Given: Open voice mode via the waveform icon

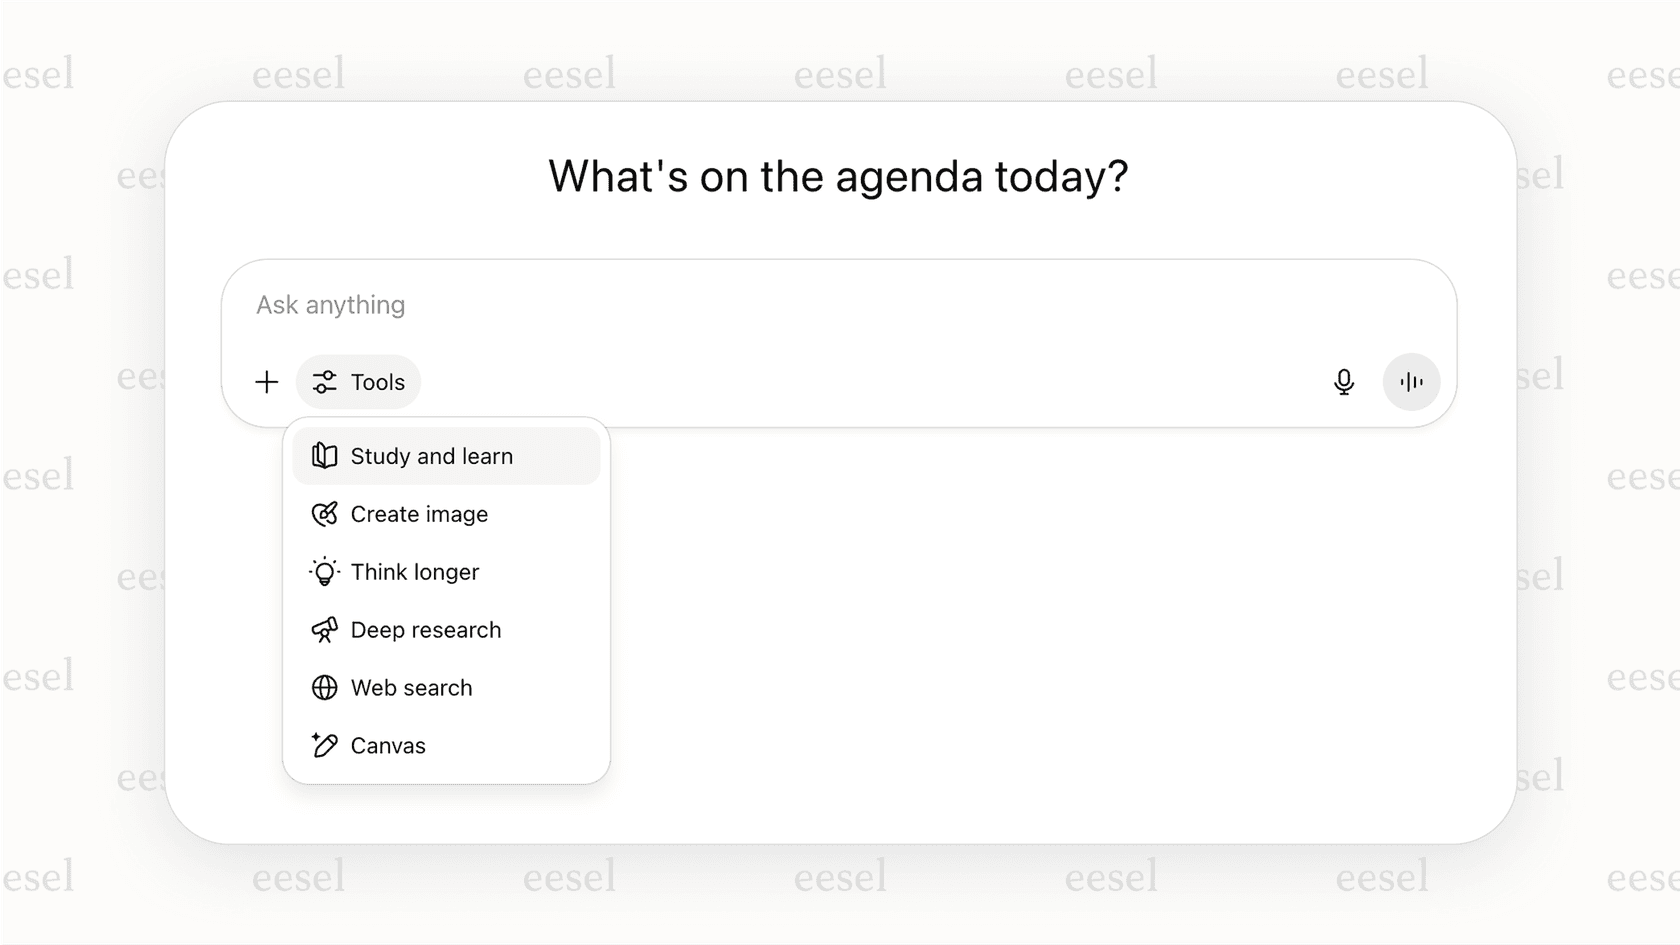Looking at the screenshot, I should [1411, 381].
